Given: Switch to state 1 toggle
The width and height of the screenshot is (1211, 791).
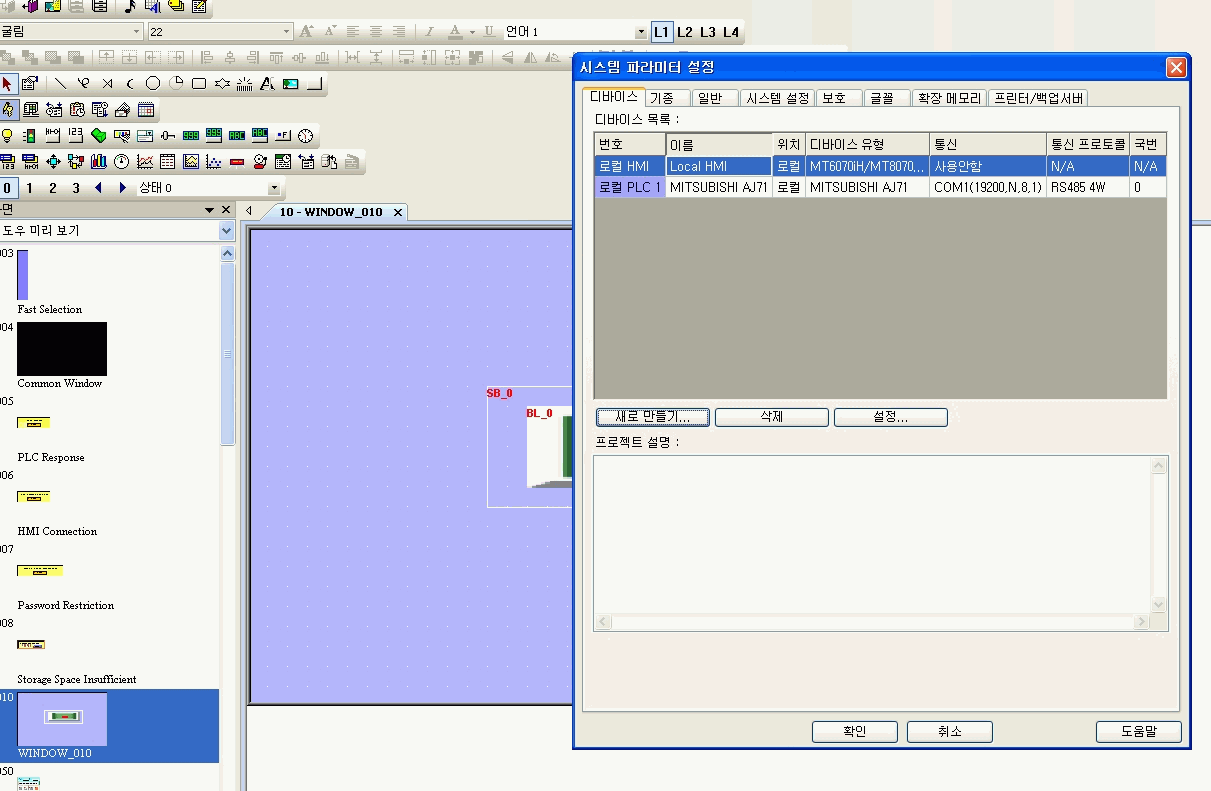Looking at the screenshot, I should pyautogui.click(x=30, y=188).
